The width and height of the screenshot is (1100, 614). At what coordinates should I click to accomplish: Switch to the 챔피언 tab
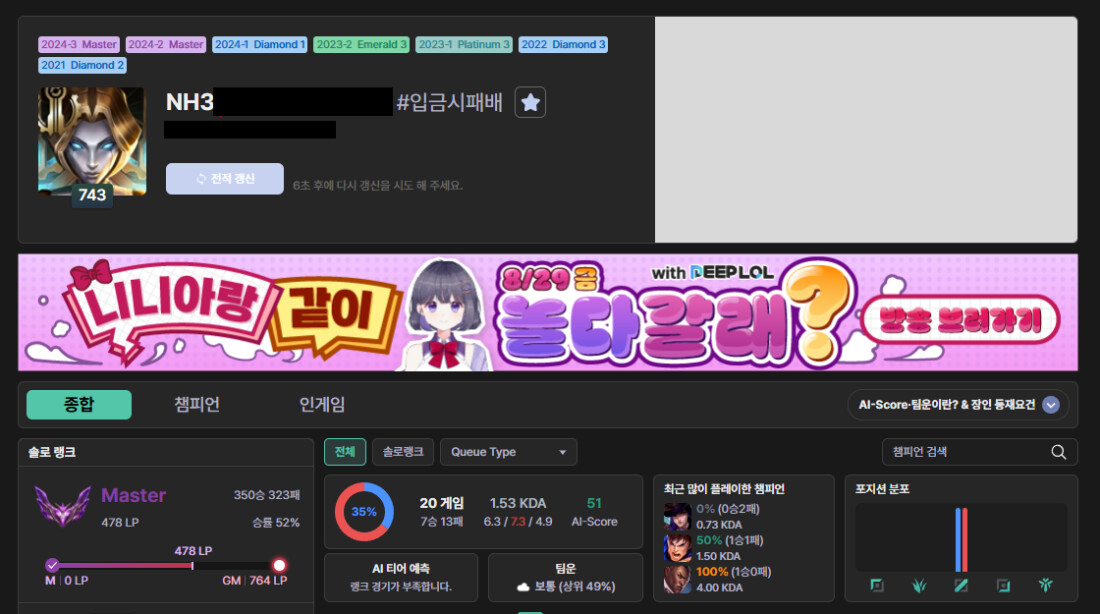point(197,405)
